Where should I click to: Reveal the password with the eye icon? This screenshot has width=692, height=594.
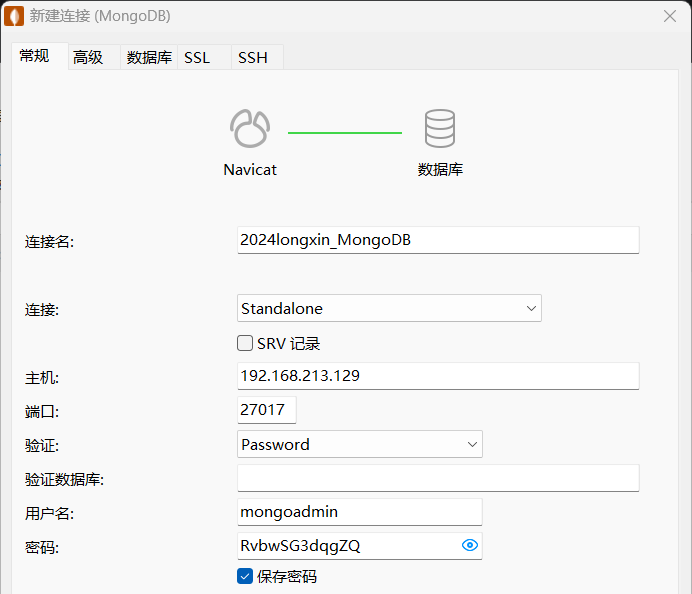click(470, 545)
